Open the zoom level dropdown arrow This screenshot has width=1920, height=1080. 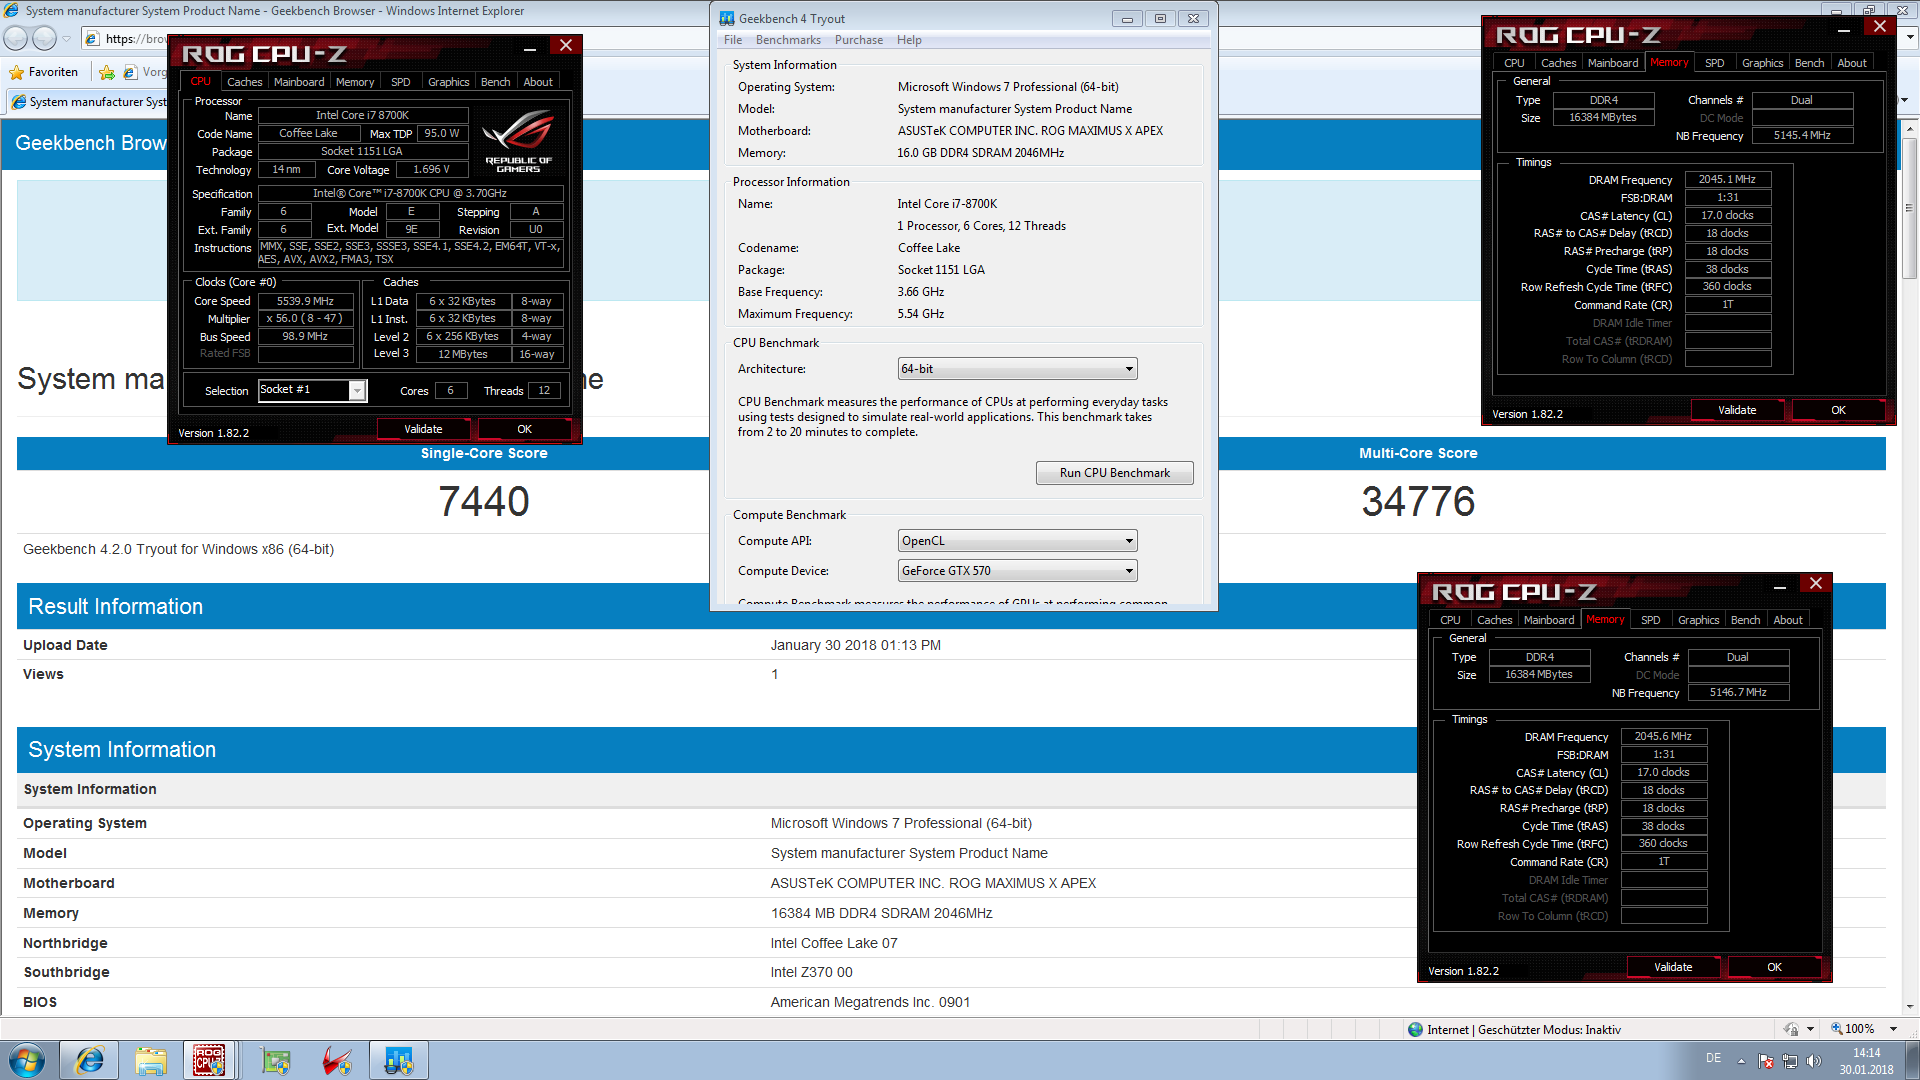[x=1893, y=1029]
